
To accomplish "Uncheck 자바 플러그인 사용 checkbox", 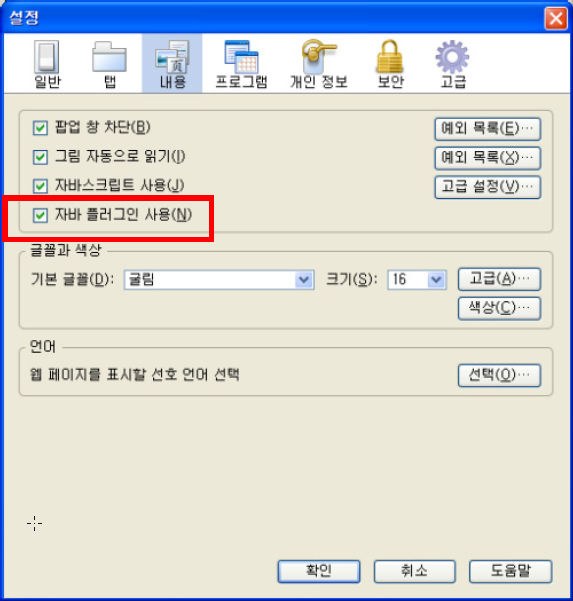I will [40, 215].
